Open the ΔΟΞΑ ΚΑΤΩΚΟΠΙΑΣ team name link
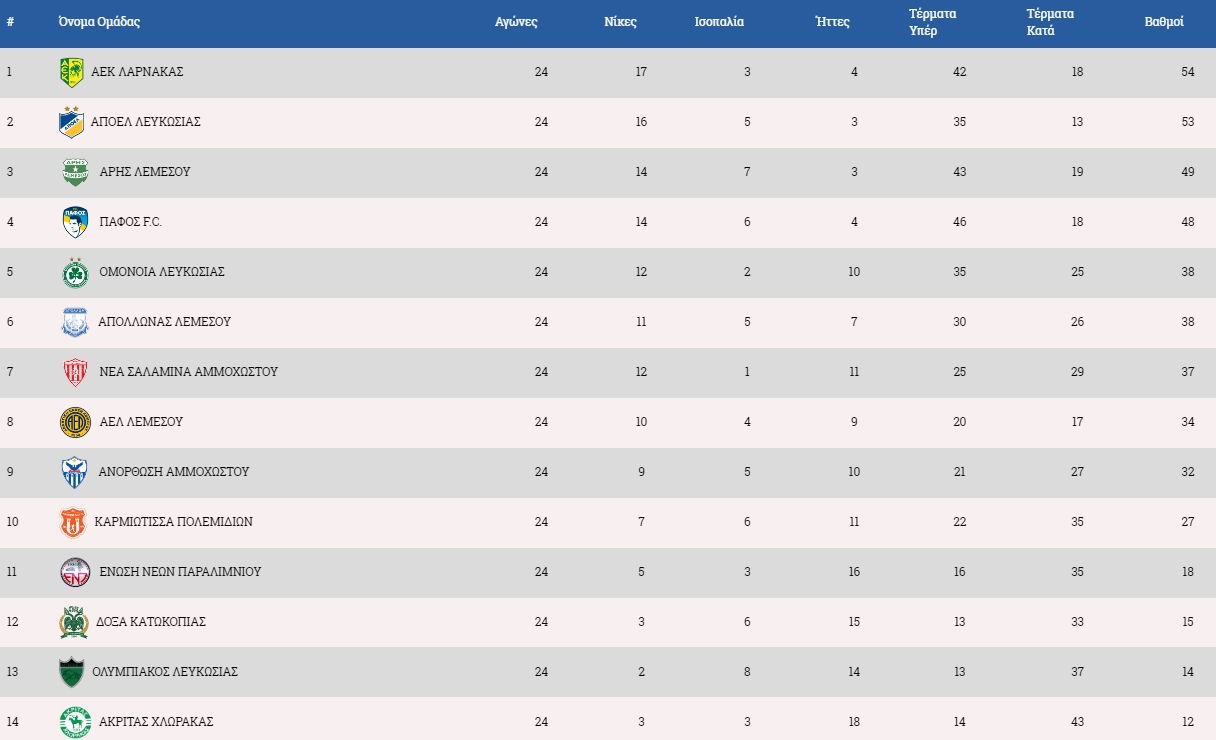The height and width of the screenshot is (740, 1216). coord(150,622)
